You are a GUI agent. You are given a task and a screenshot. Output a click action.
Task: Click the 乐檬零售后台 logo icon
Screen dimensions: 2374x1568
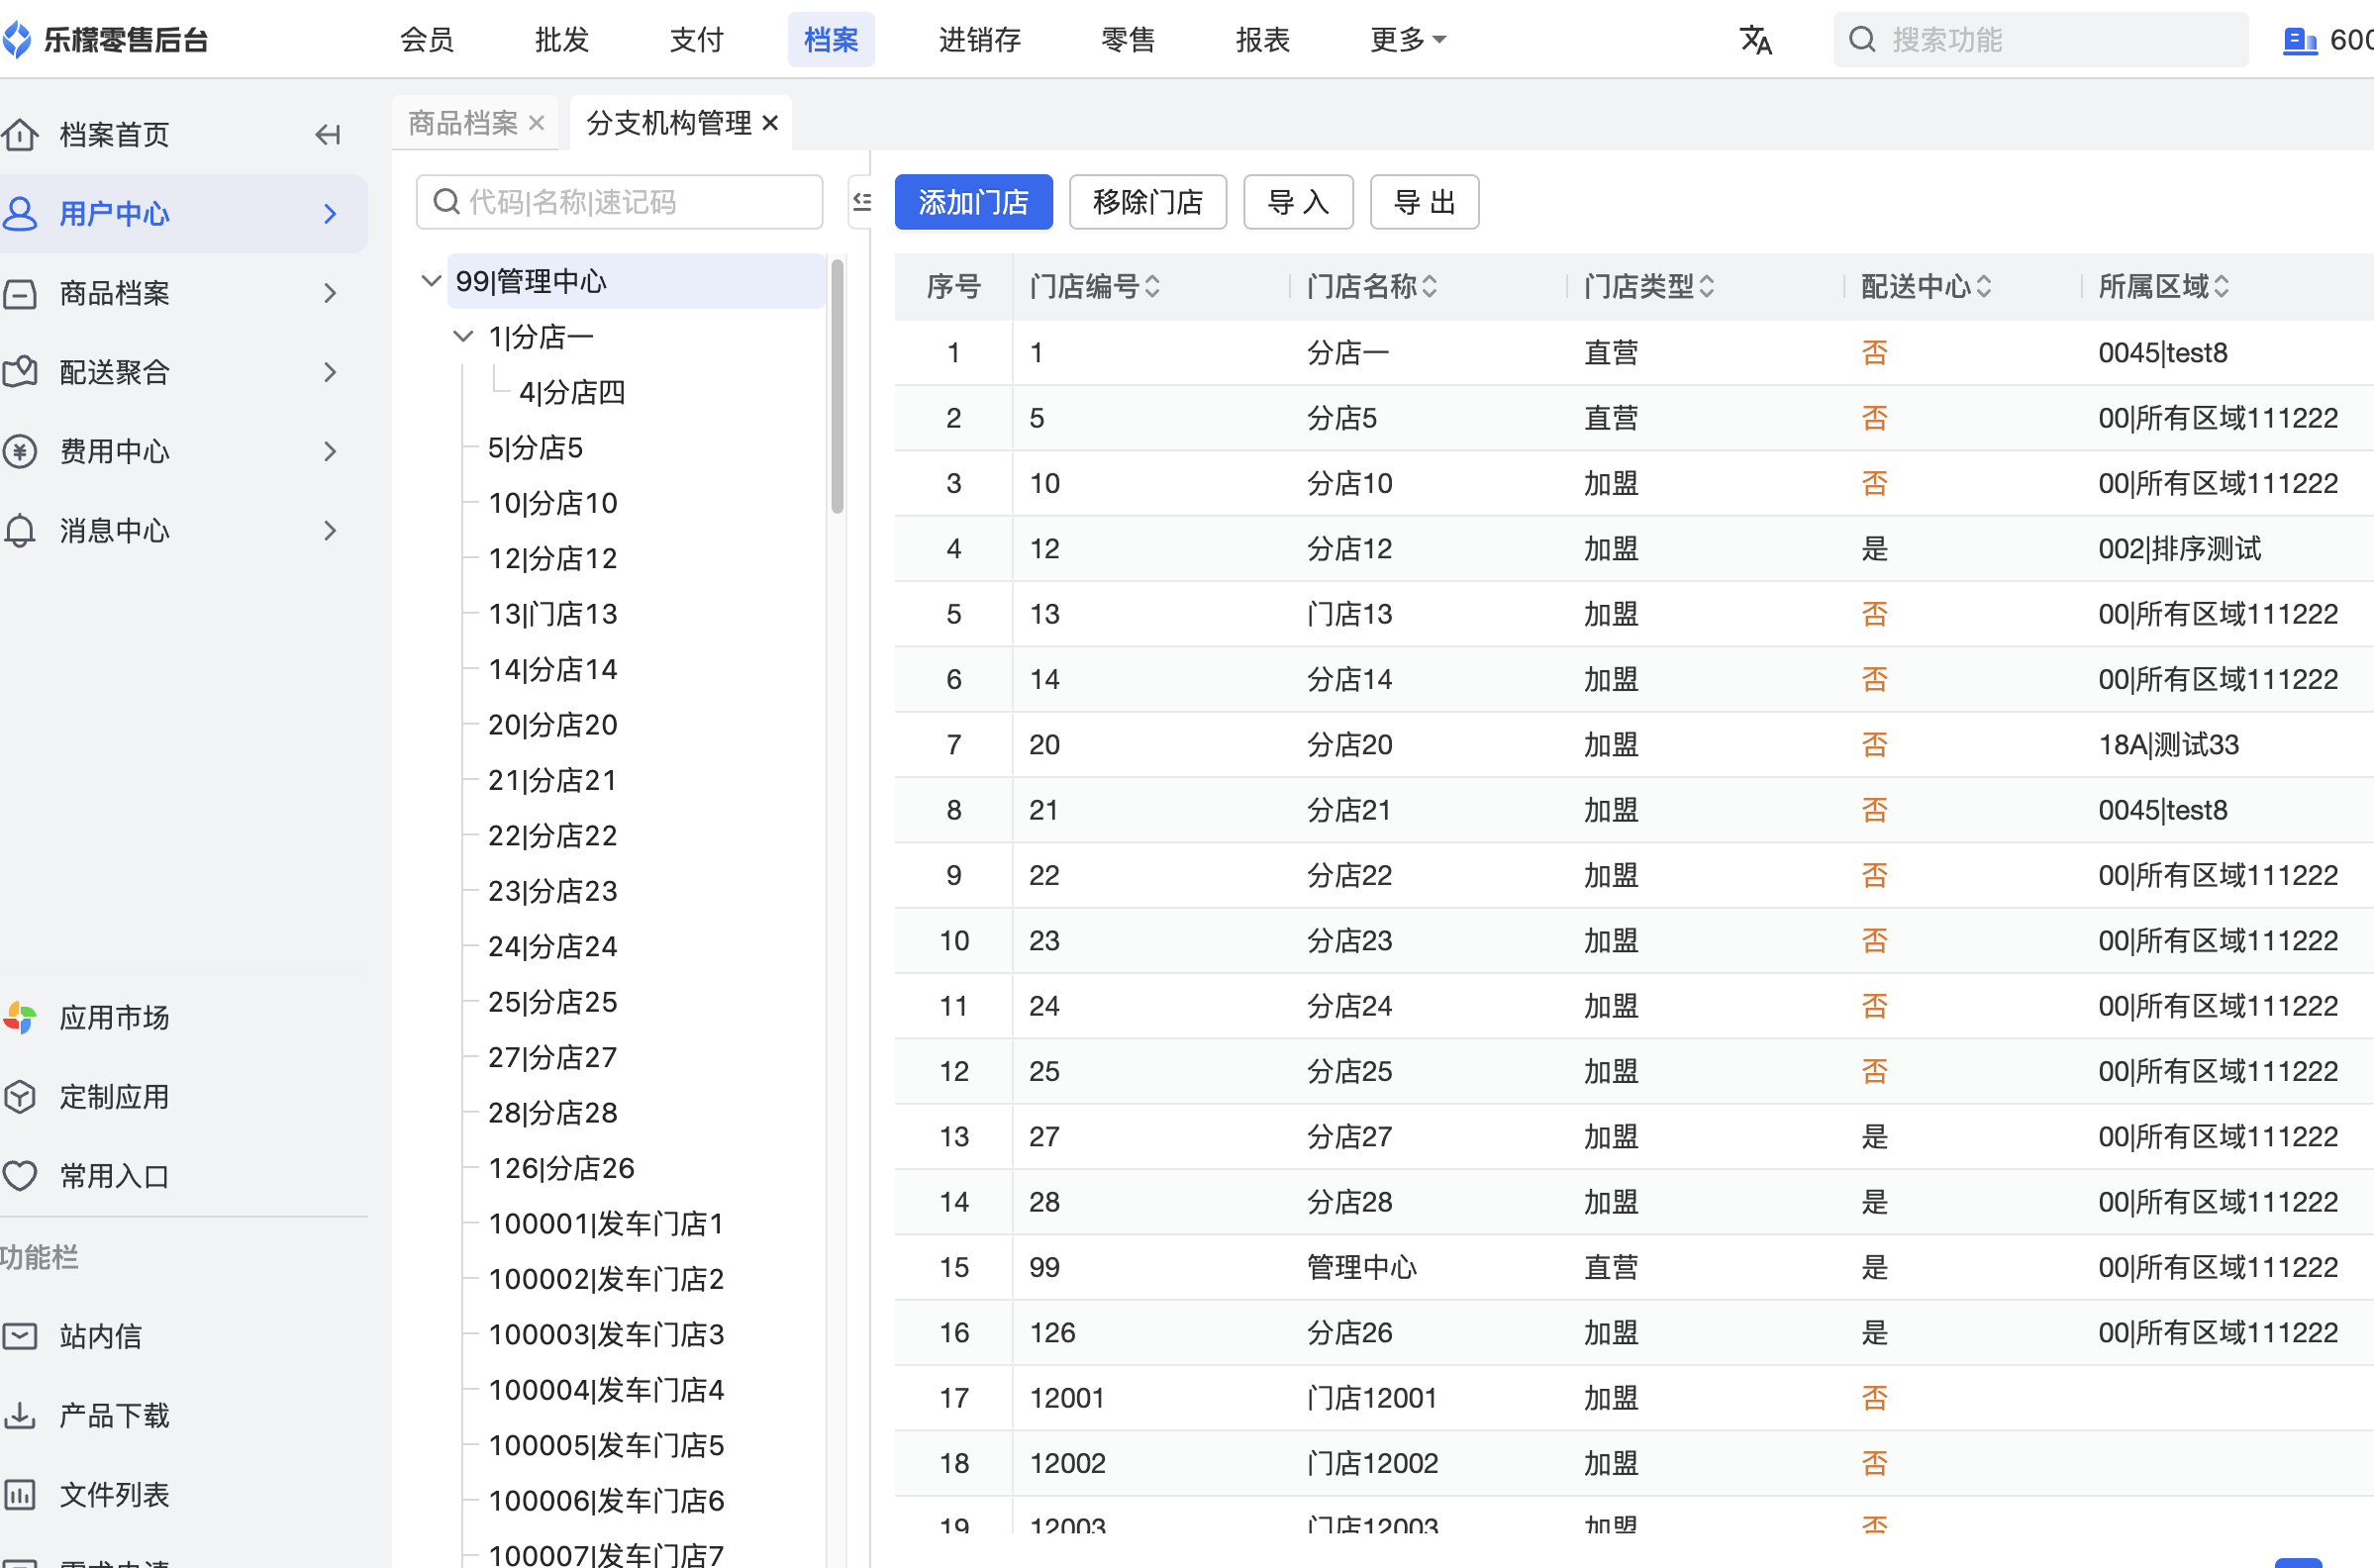click(17, 40)
